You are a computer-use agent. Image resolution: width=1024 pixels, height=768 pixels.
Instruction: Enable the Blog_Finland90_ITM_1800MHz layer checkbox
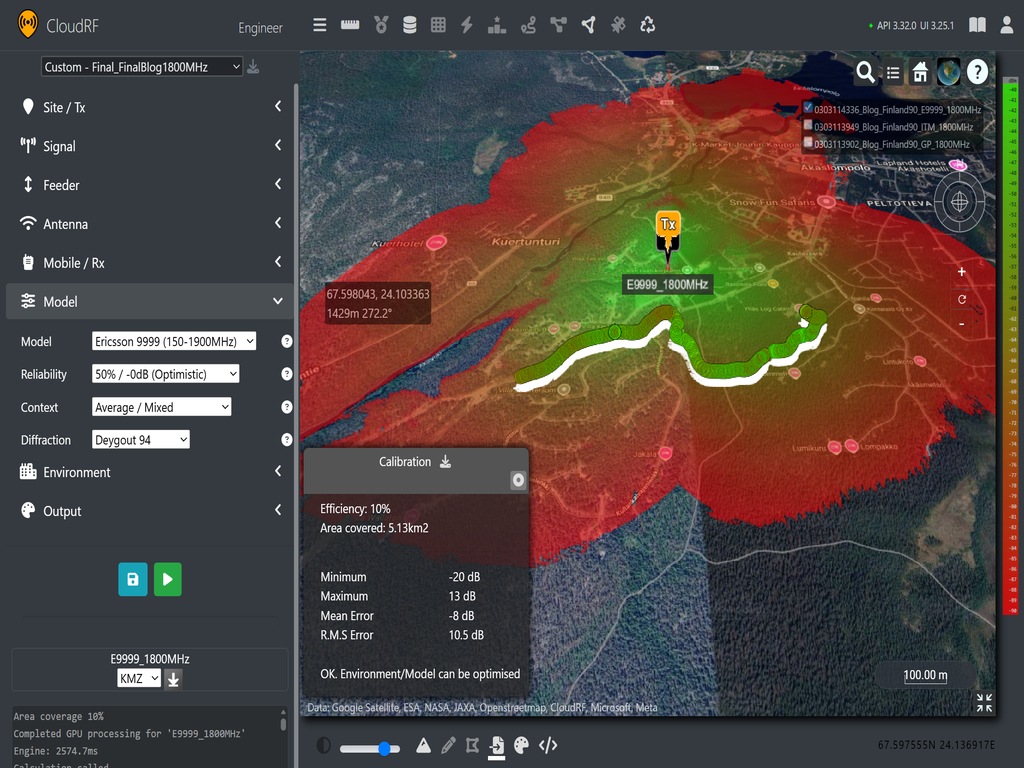[808, 126]
